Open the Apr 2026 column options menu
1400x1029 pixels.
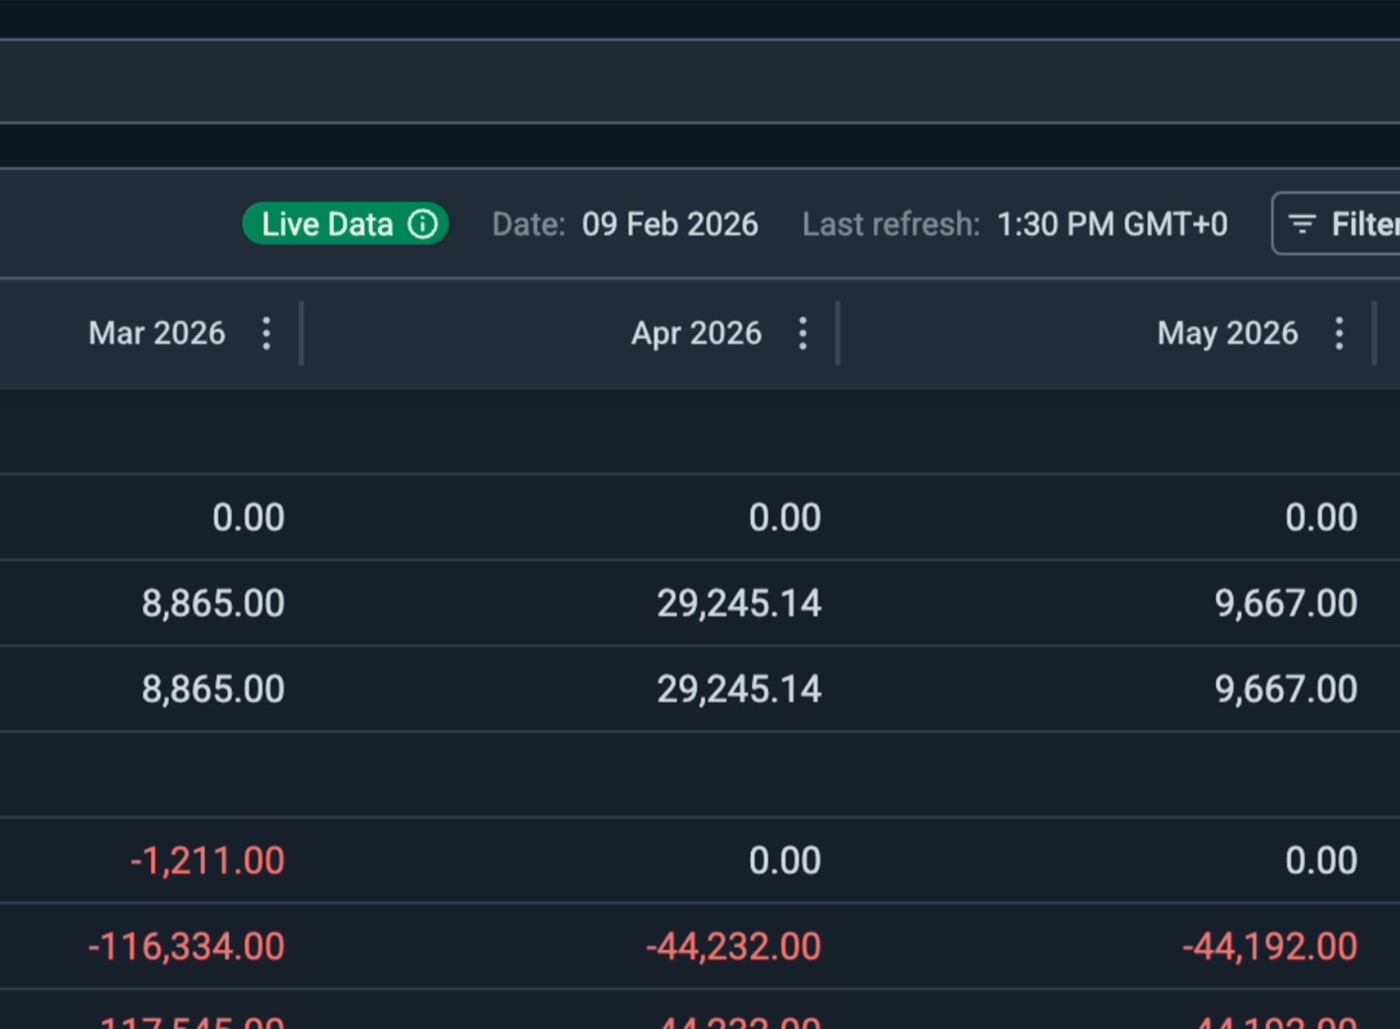[803, 333]
